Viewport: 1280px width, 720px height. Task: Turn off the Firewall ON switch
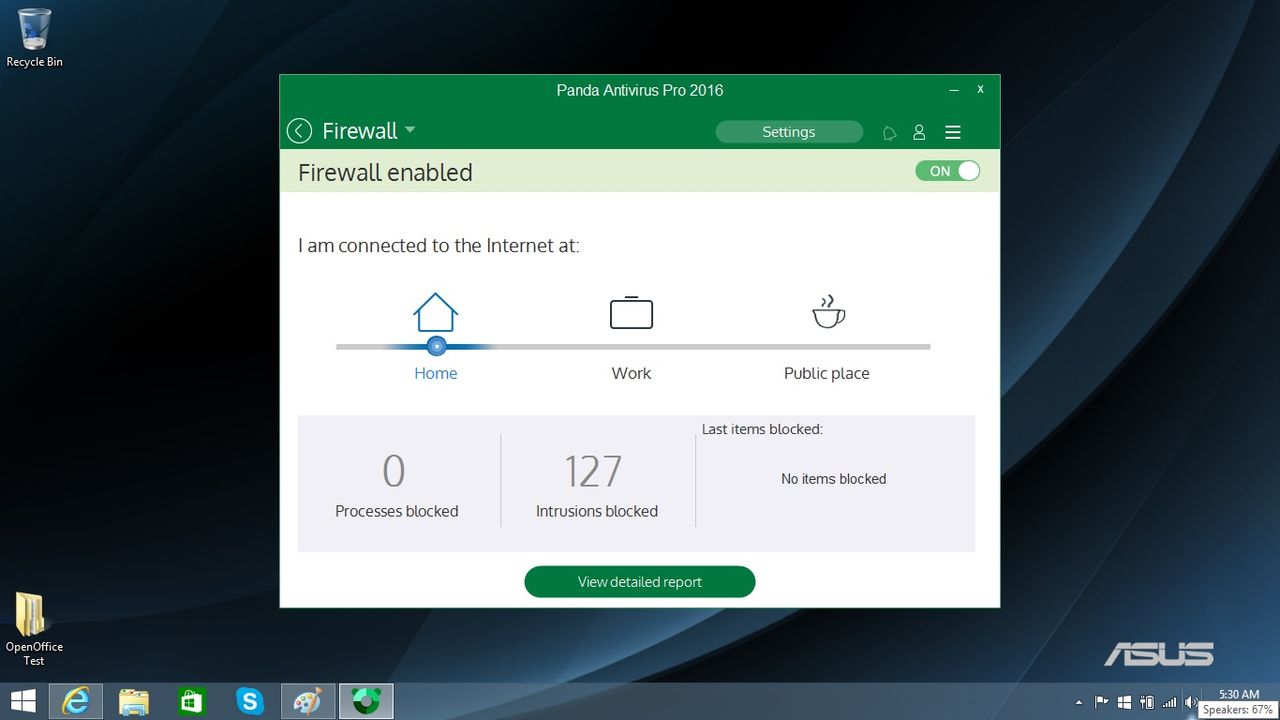(947, 171)
